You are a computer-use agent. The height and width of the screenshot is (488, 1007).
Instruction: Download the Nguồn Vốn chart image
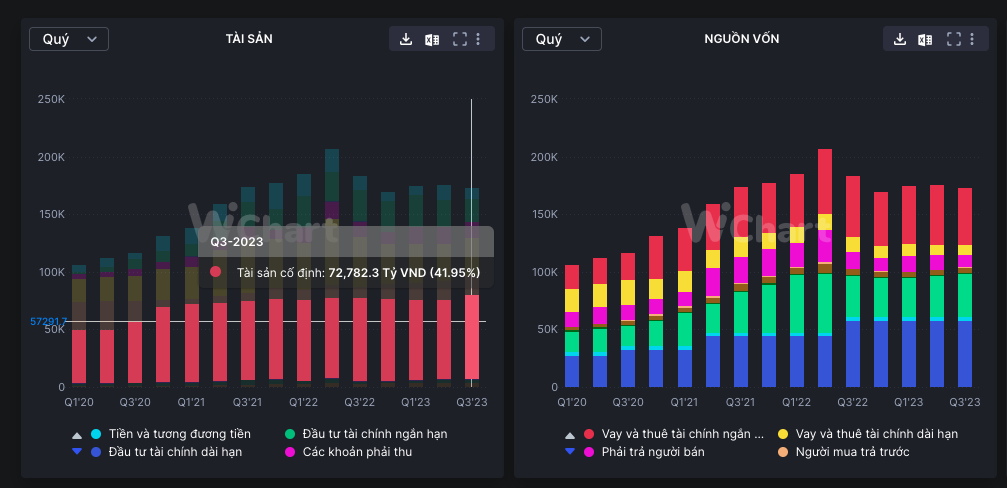coord(900,39)
